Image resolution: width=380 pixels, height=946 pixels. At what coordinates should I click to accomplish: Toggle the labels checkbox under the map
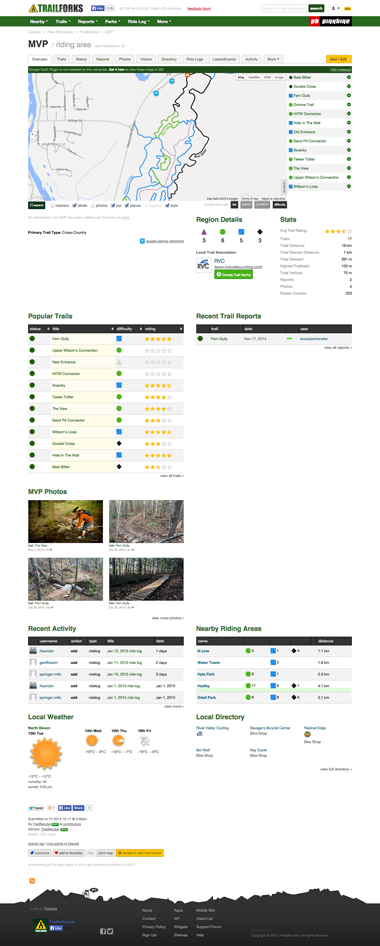(x=74, y=205)
